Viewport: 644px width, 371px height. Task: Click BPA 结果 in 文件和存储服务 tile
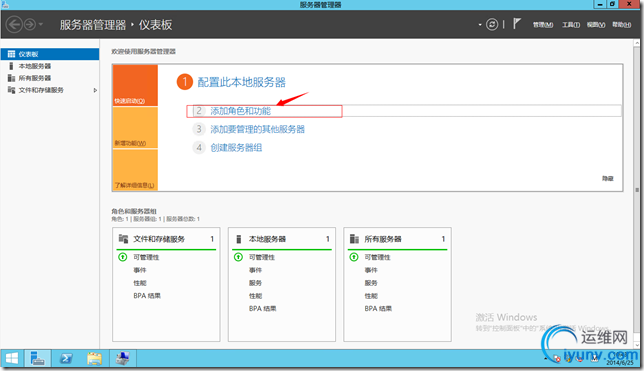point(147,295)
